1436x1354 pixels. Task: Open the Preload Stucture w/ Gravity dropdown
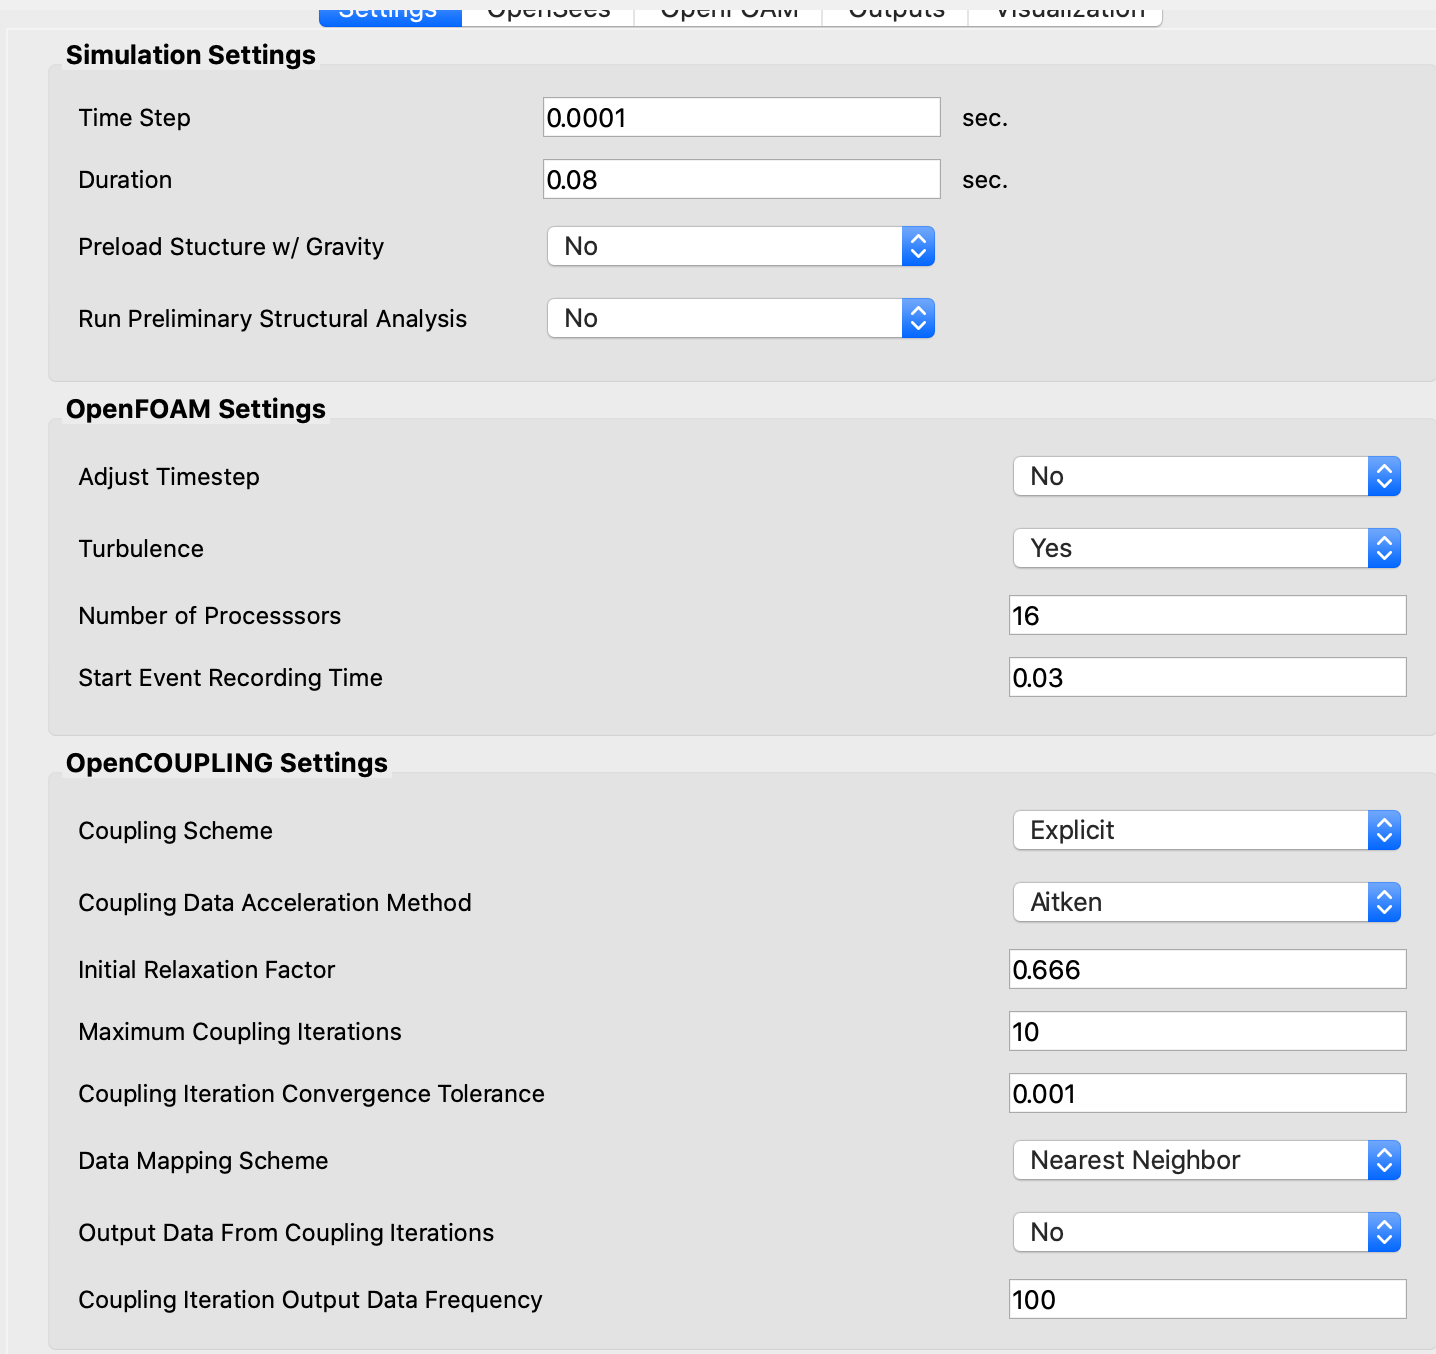[741, 246]
